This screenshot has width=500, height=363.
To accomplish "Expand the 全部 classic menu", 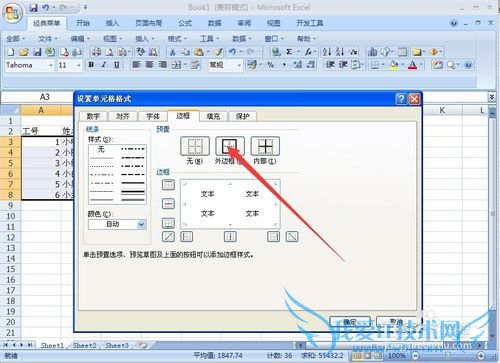I will tap(15, 39).
